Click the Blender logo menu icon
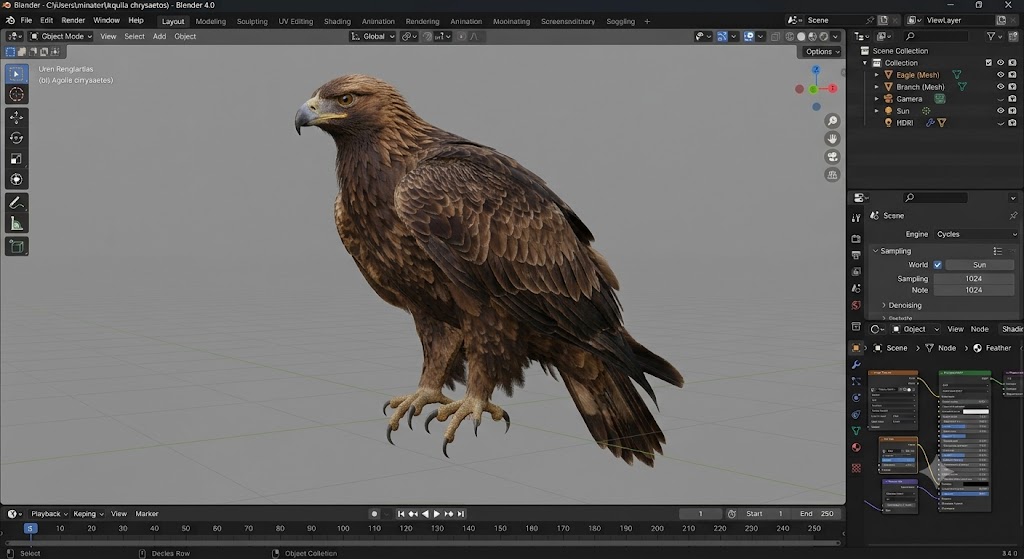1024x559 pixels. pos(9,20)
